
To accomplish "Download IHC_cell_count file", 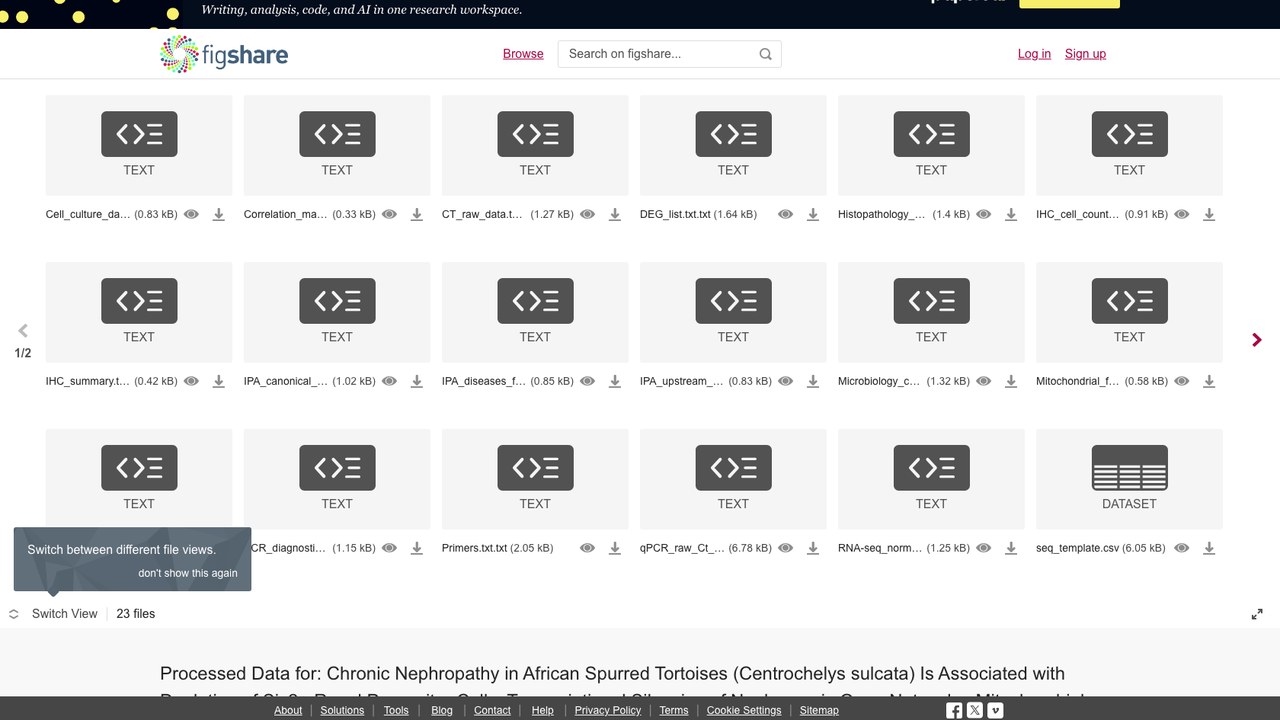I will tap(1208, 214).
